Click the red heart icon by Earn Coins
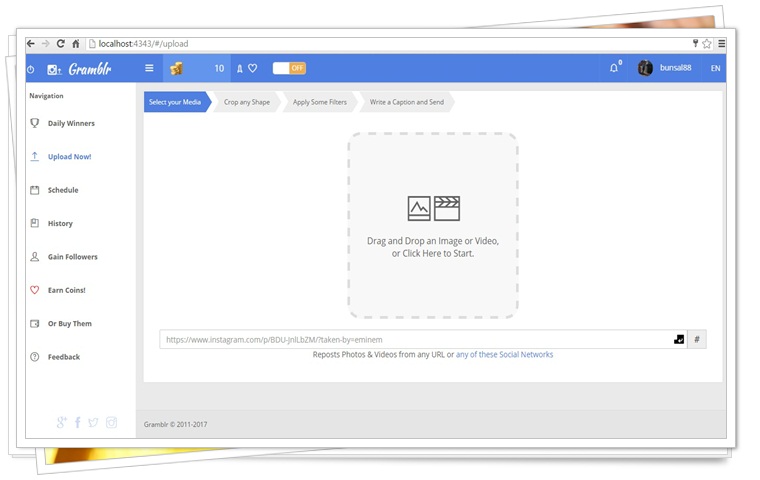The width and height of the screenshot is (760, 480). coord(34,290)
